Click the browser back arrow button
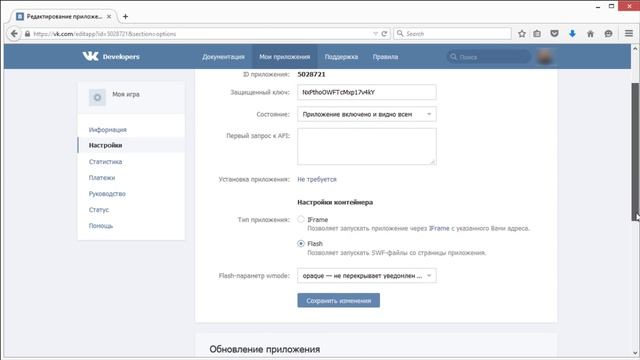The height and width of the screenshot is (360, 640). (14, 34)
